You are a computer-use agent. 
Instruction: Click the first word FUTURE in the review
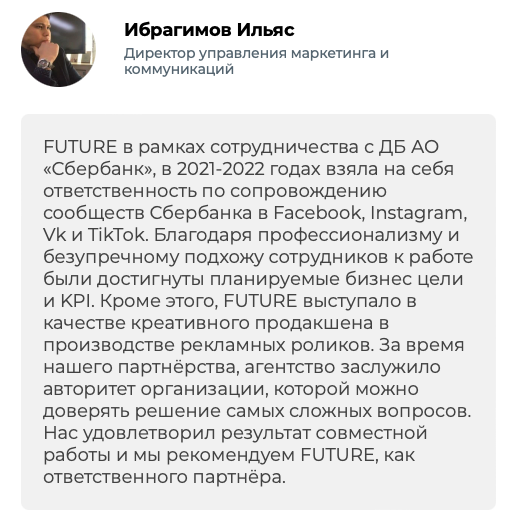pyautogui.click(x=80, y=147)
